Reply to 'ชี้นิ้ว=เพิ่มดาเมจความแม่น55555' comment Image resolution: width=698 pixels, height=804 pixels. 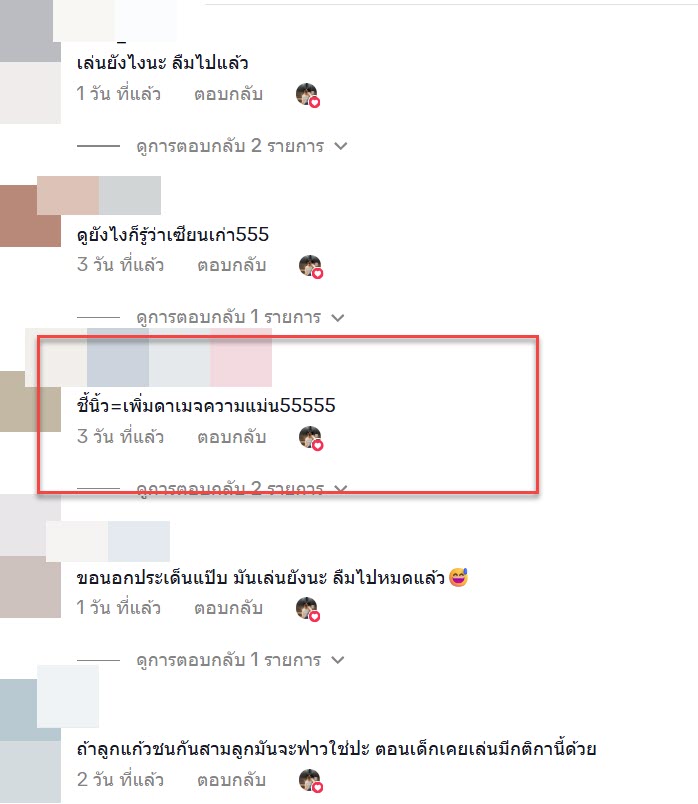232,437
